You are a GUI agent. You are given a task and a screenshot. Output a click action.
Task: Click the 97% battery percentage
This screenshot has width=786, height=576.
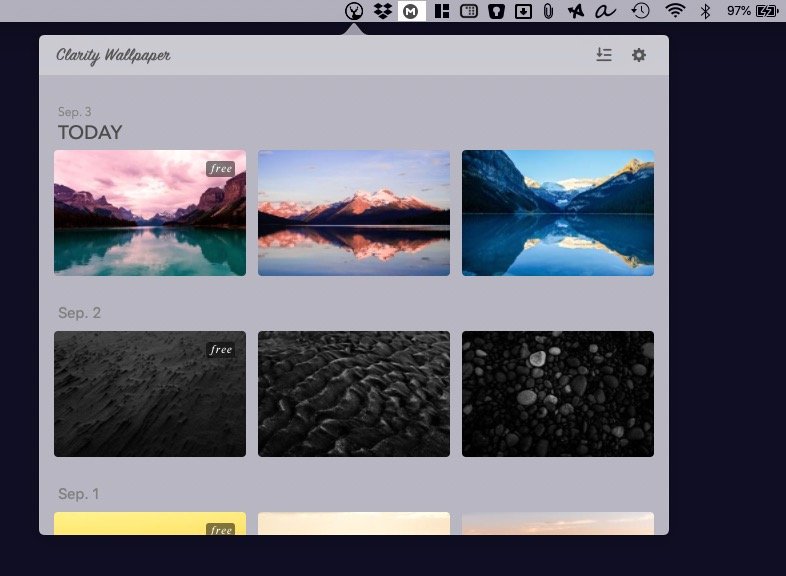[x=739, y=11]
